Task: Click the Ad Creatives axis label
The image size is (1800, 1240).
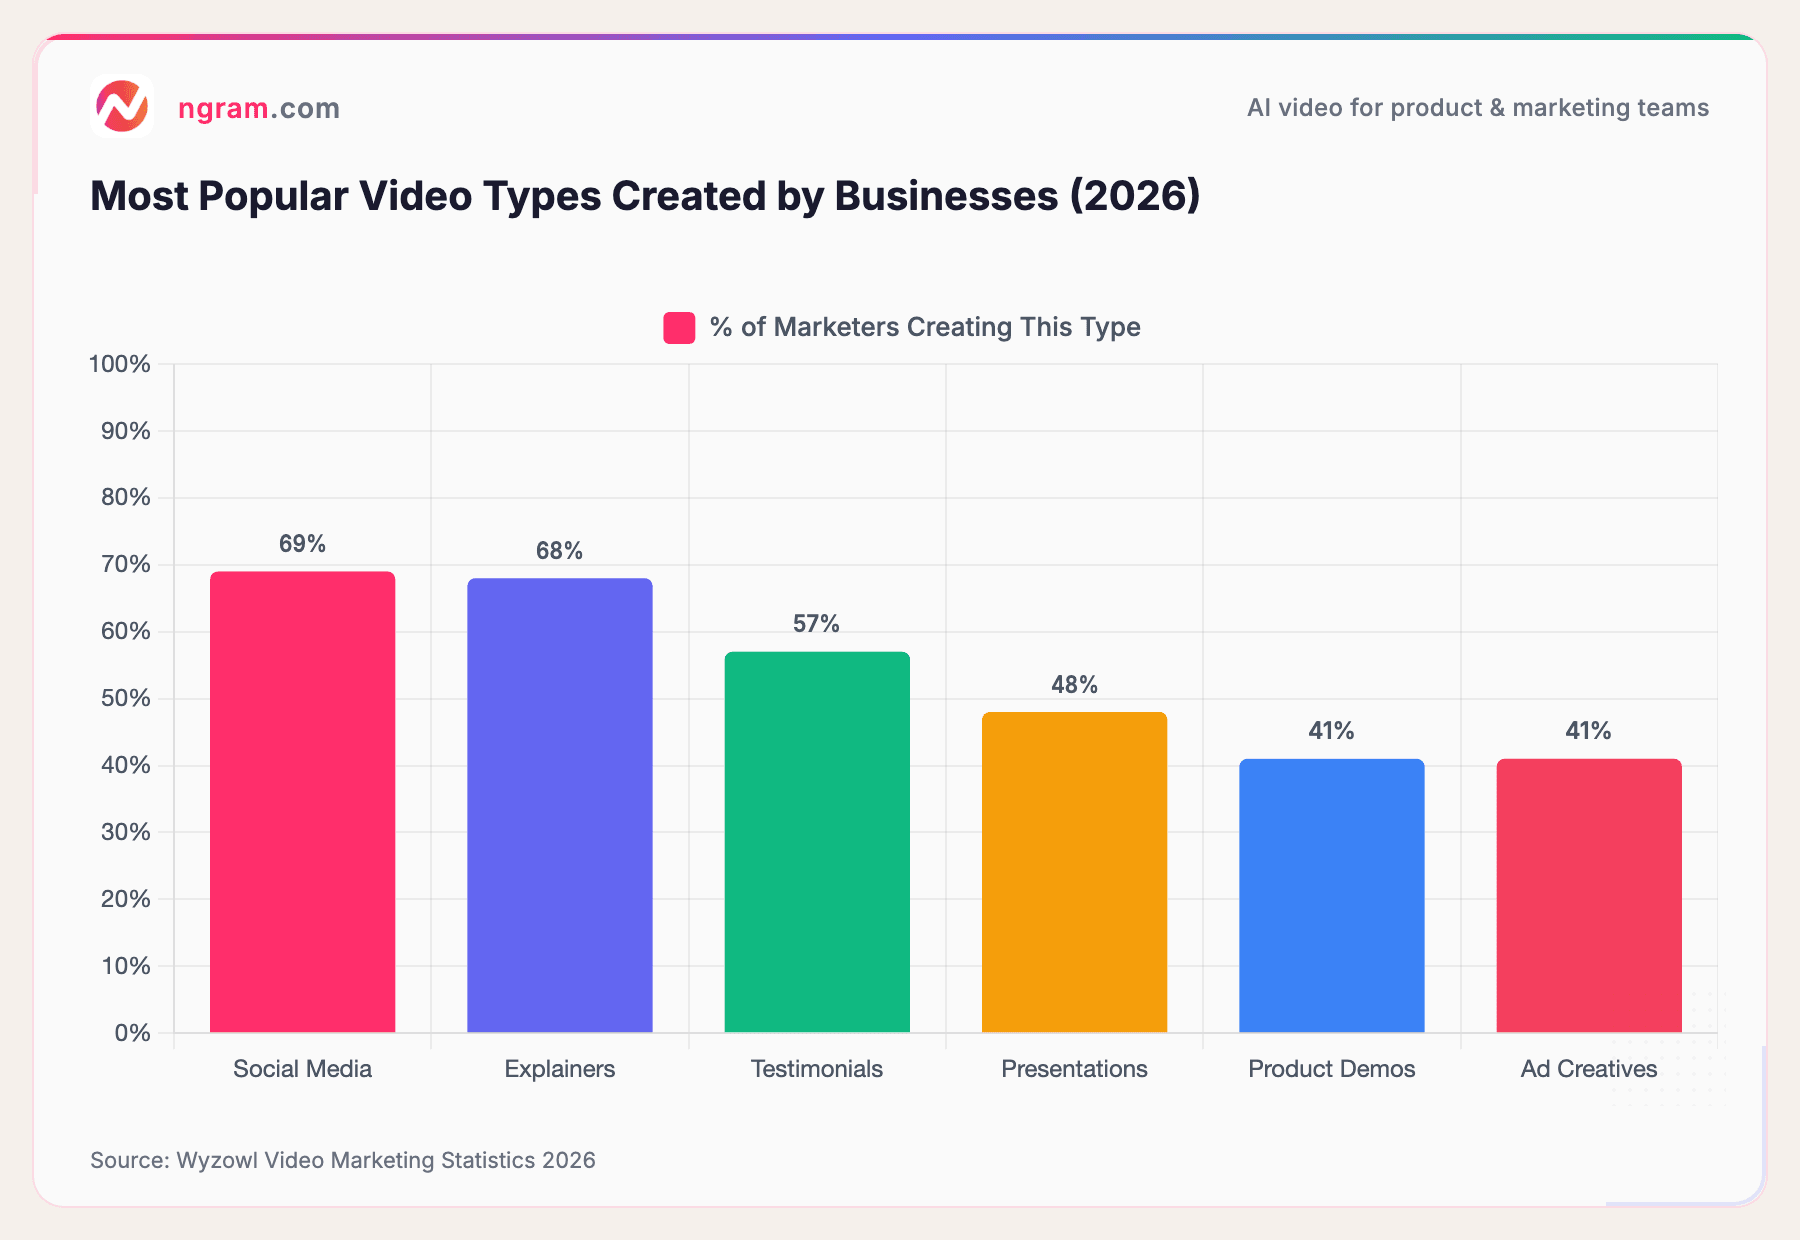Action: pyautogui.click(x=1588, y=1069)
